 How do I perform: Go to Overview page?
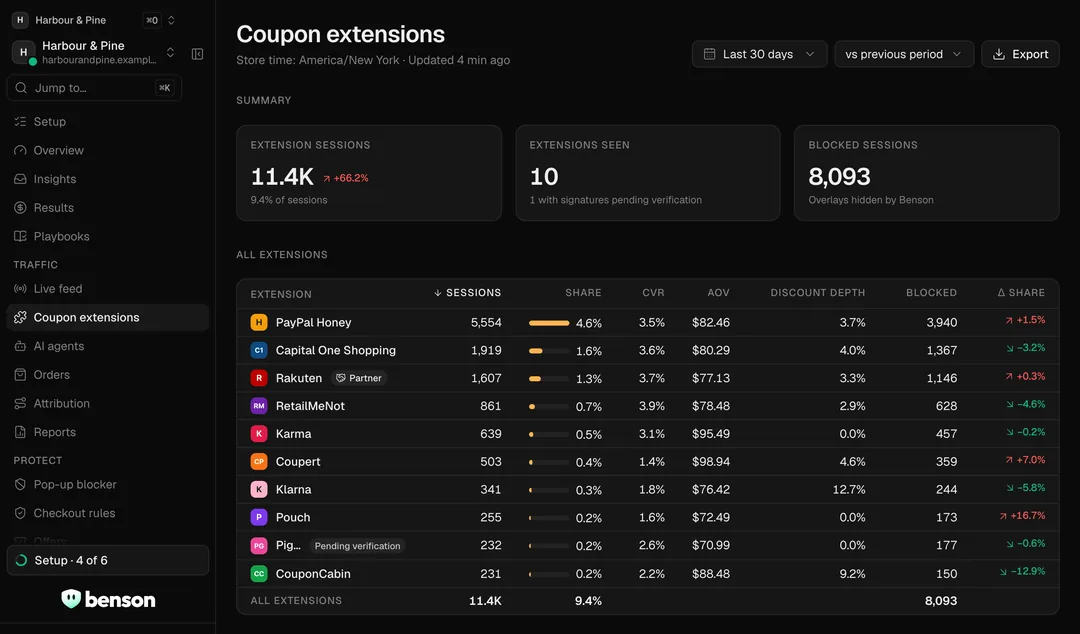click(107, 150)
